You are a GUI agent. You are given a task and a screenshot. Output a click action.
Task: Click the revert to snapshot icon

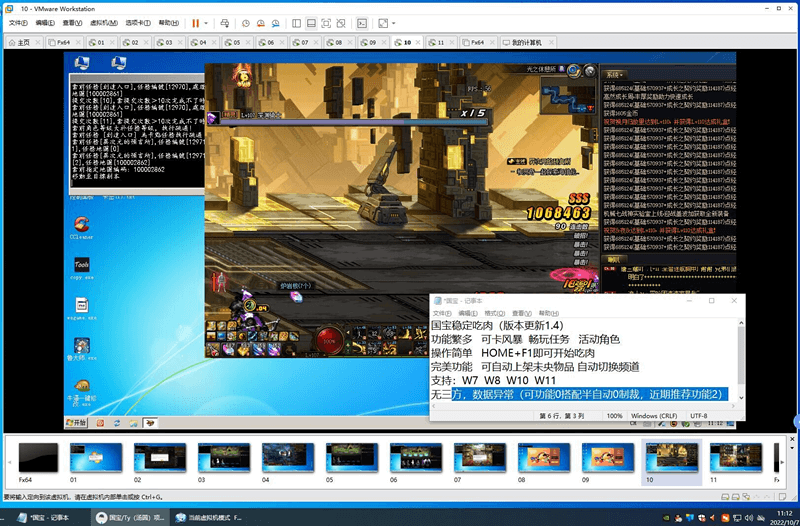[261, 23]
